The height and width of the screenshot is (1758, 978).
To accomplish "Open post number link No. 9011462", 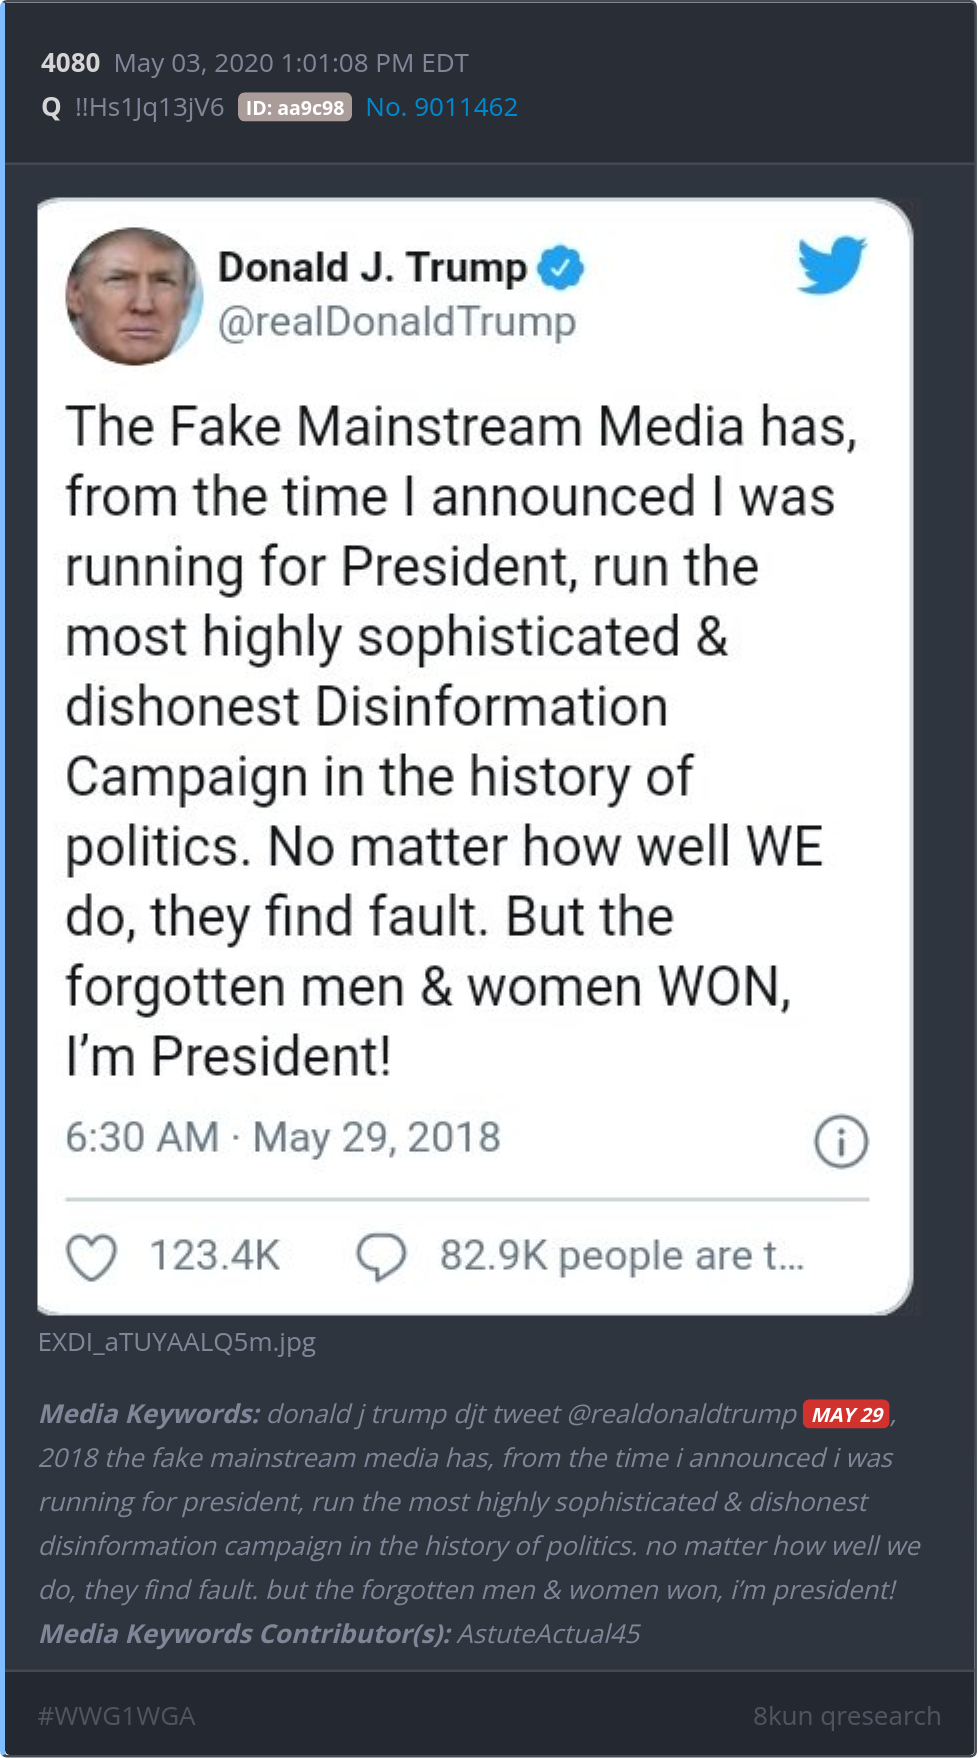I will (441, 107).
